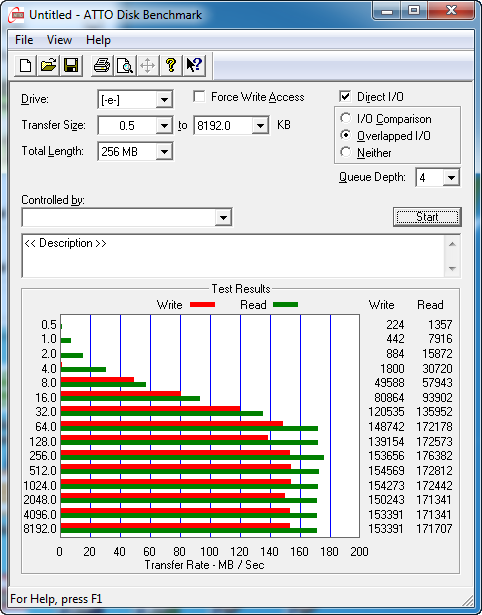The image size is (482, 615).
Task: Open a saved benchmark file via folder icon
Action: click(x=48, y=65)
